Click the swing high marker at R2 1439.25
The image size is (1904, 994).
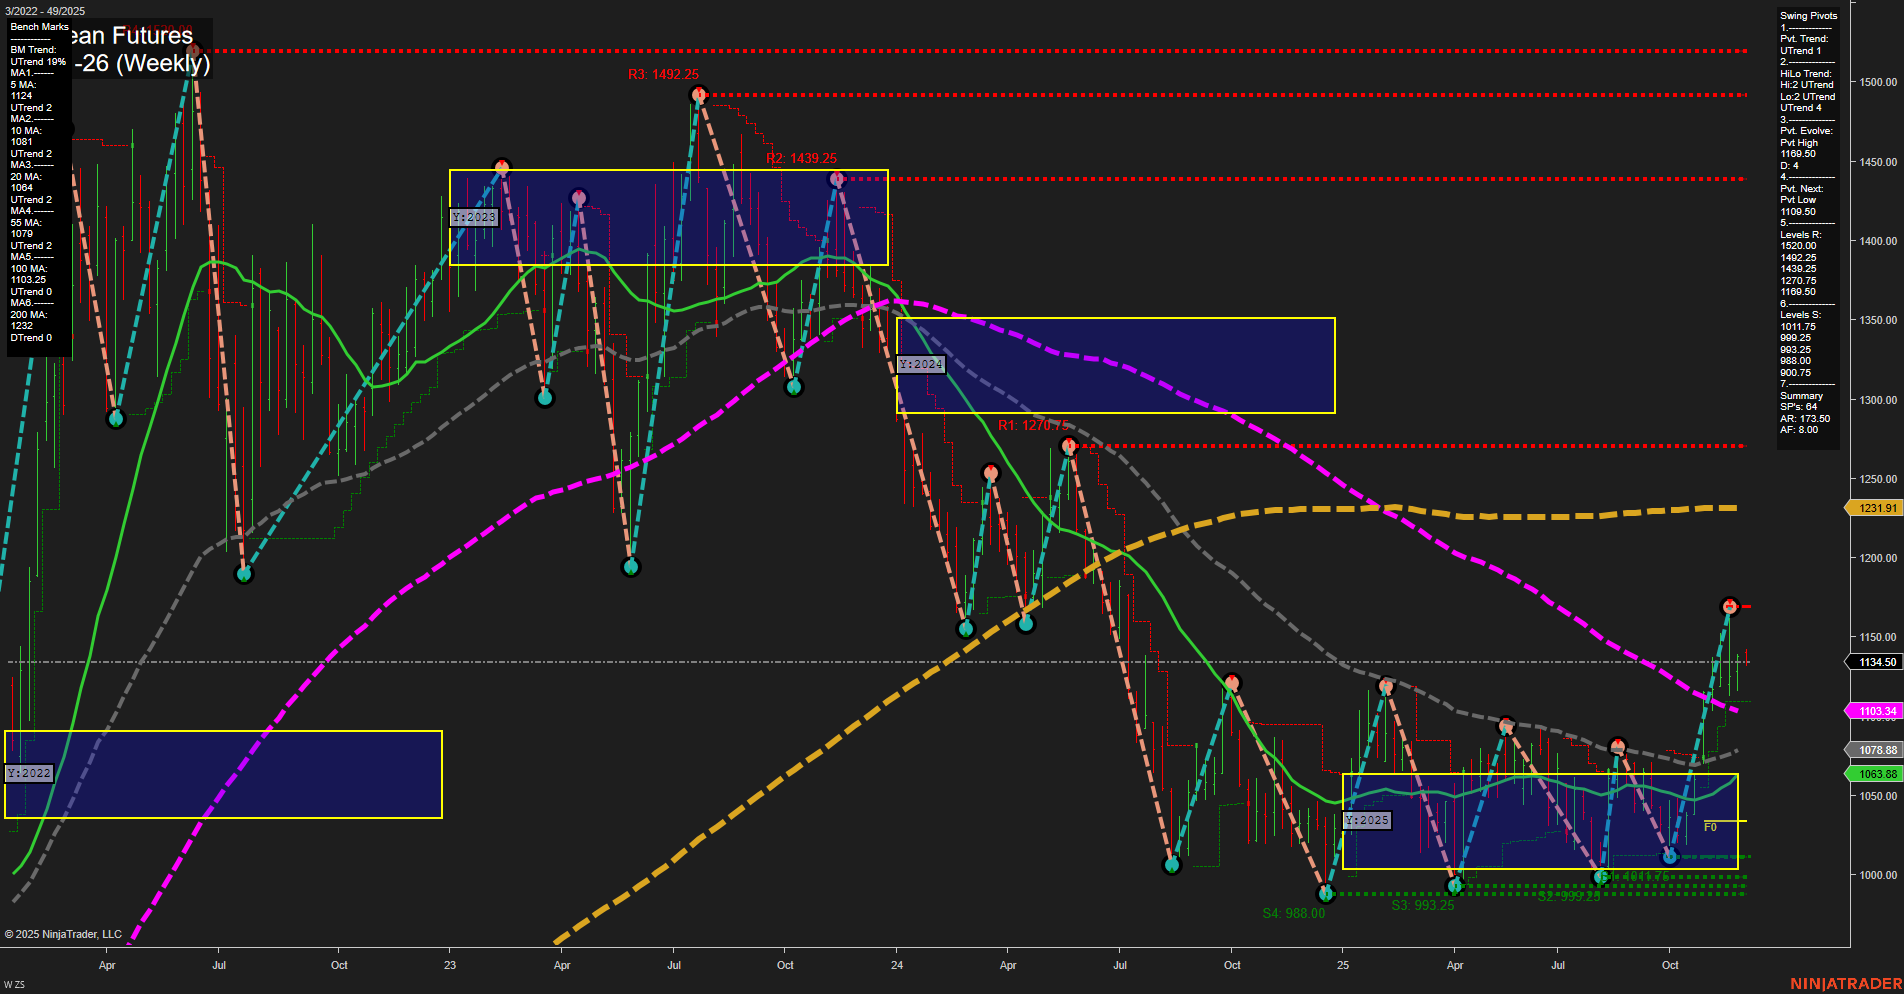tap(836, 179)
